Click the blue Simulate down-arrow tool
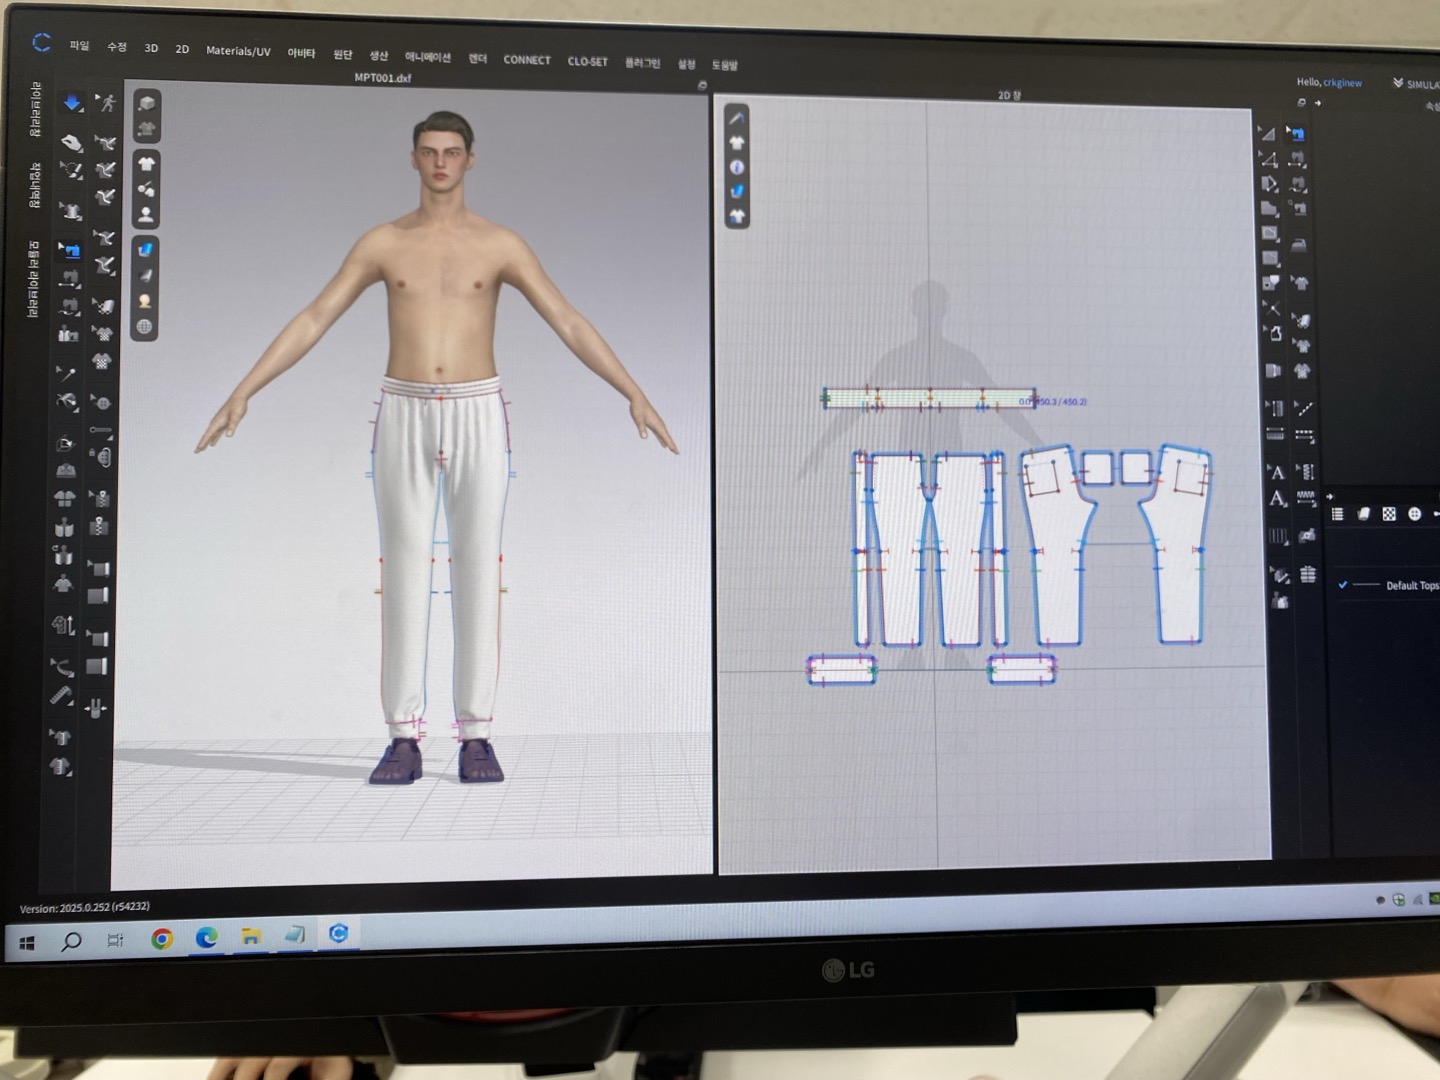The height and width of the screenshot is (1080, 1440). [x=72, y=103]
